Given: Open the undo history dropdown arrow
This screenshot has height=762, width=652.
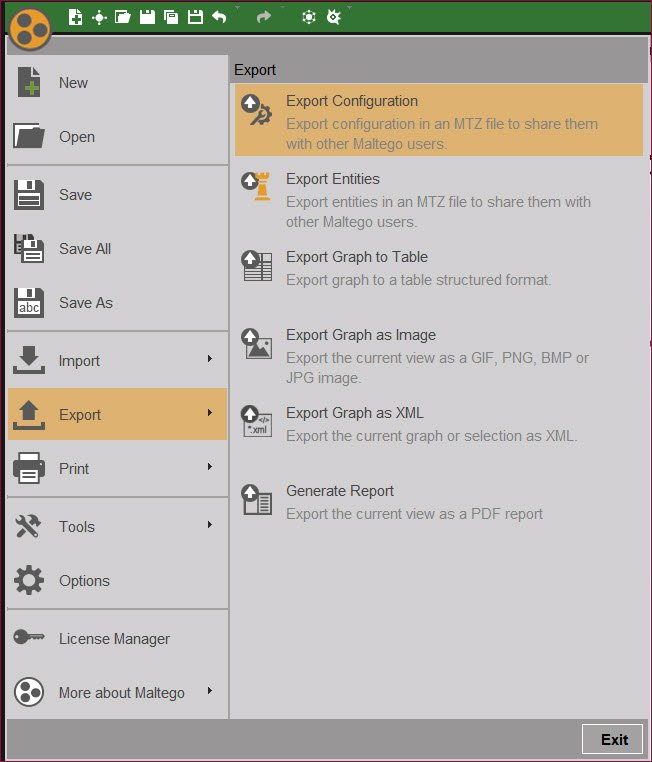Looking at the screenshot, I should 238,7.
